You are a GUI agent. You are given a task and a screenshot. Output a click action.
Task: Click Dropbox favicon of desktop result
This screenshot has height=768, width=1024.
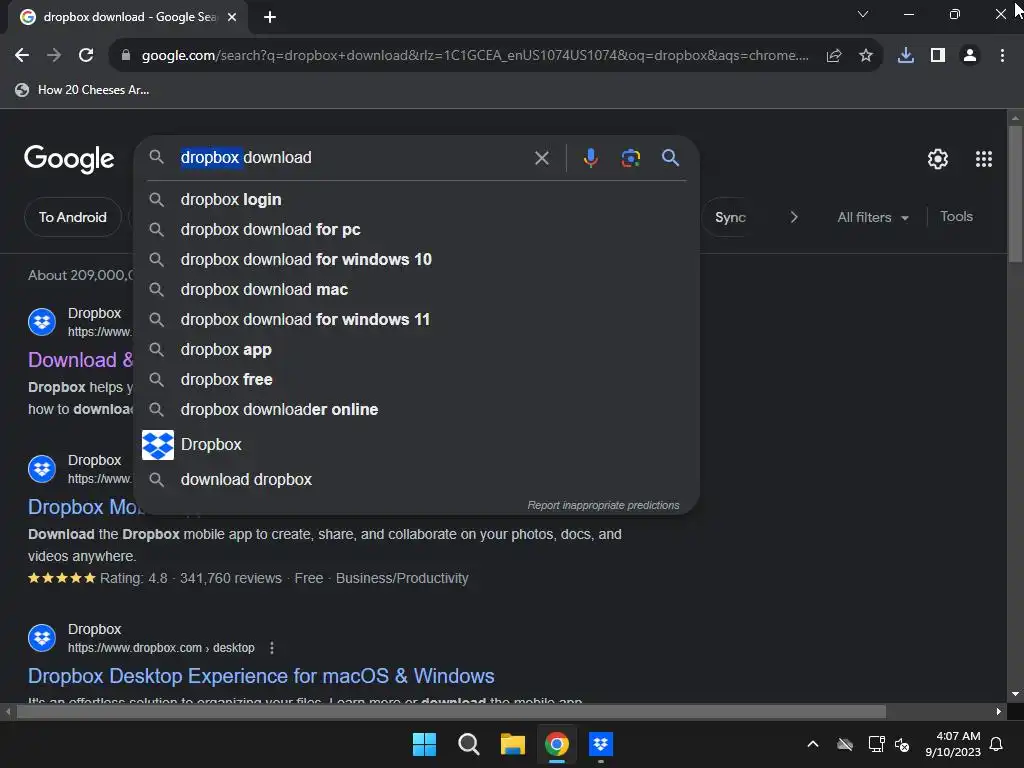pyautogui.click(x=42, y=638)
